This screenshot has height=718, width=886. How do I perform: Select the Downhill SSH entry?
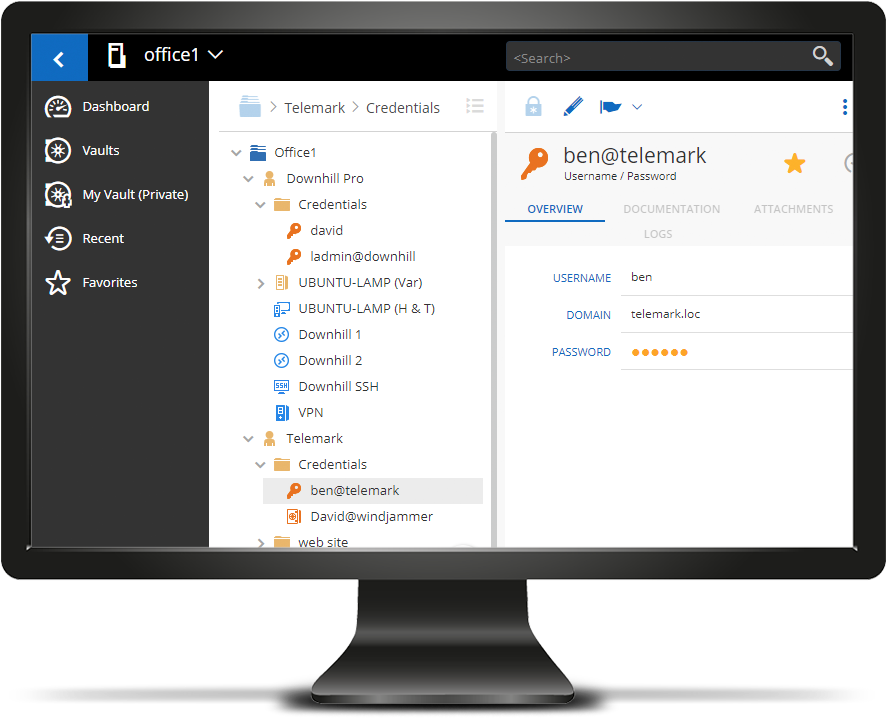tap(338, 387)
